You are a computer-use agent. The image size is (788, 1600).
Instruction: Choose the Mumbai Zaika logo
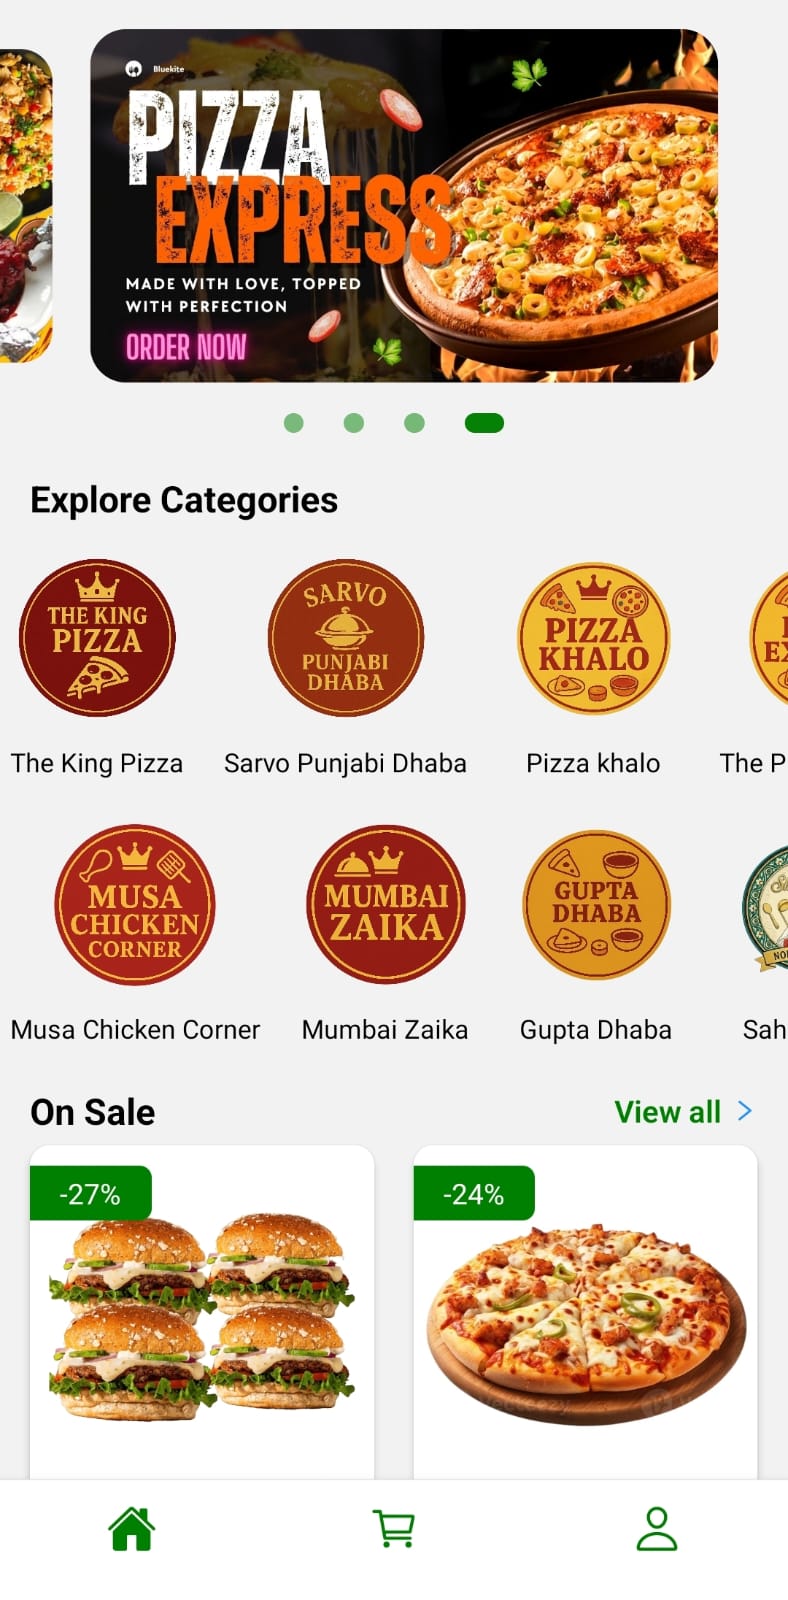click(385, 905)
